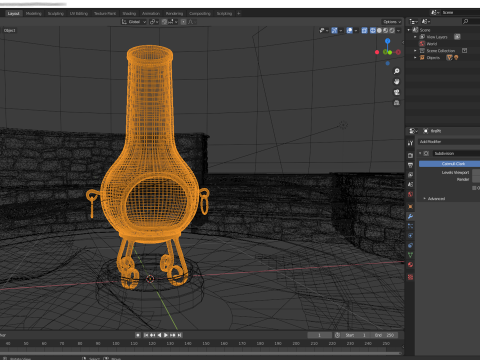
Task: Open the Output properties tab icon
Action: [x=410, y=165]
